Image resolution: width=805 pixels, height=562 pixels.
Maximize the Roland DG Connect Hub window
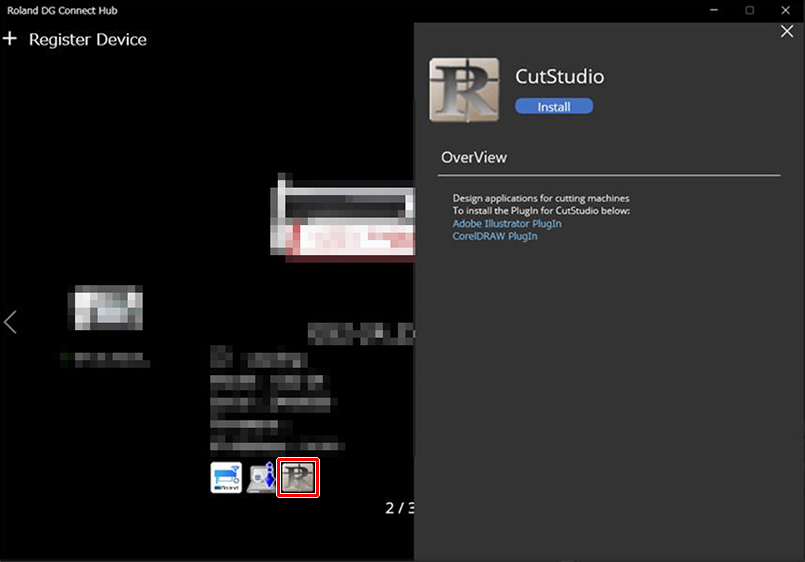[749, 10]
